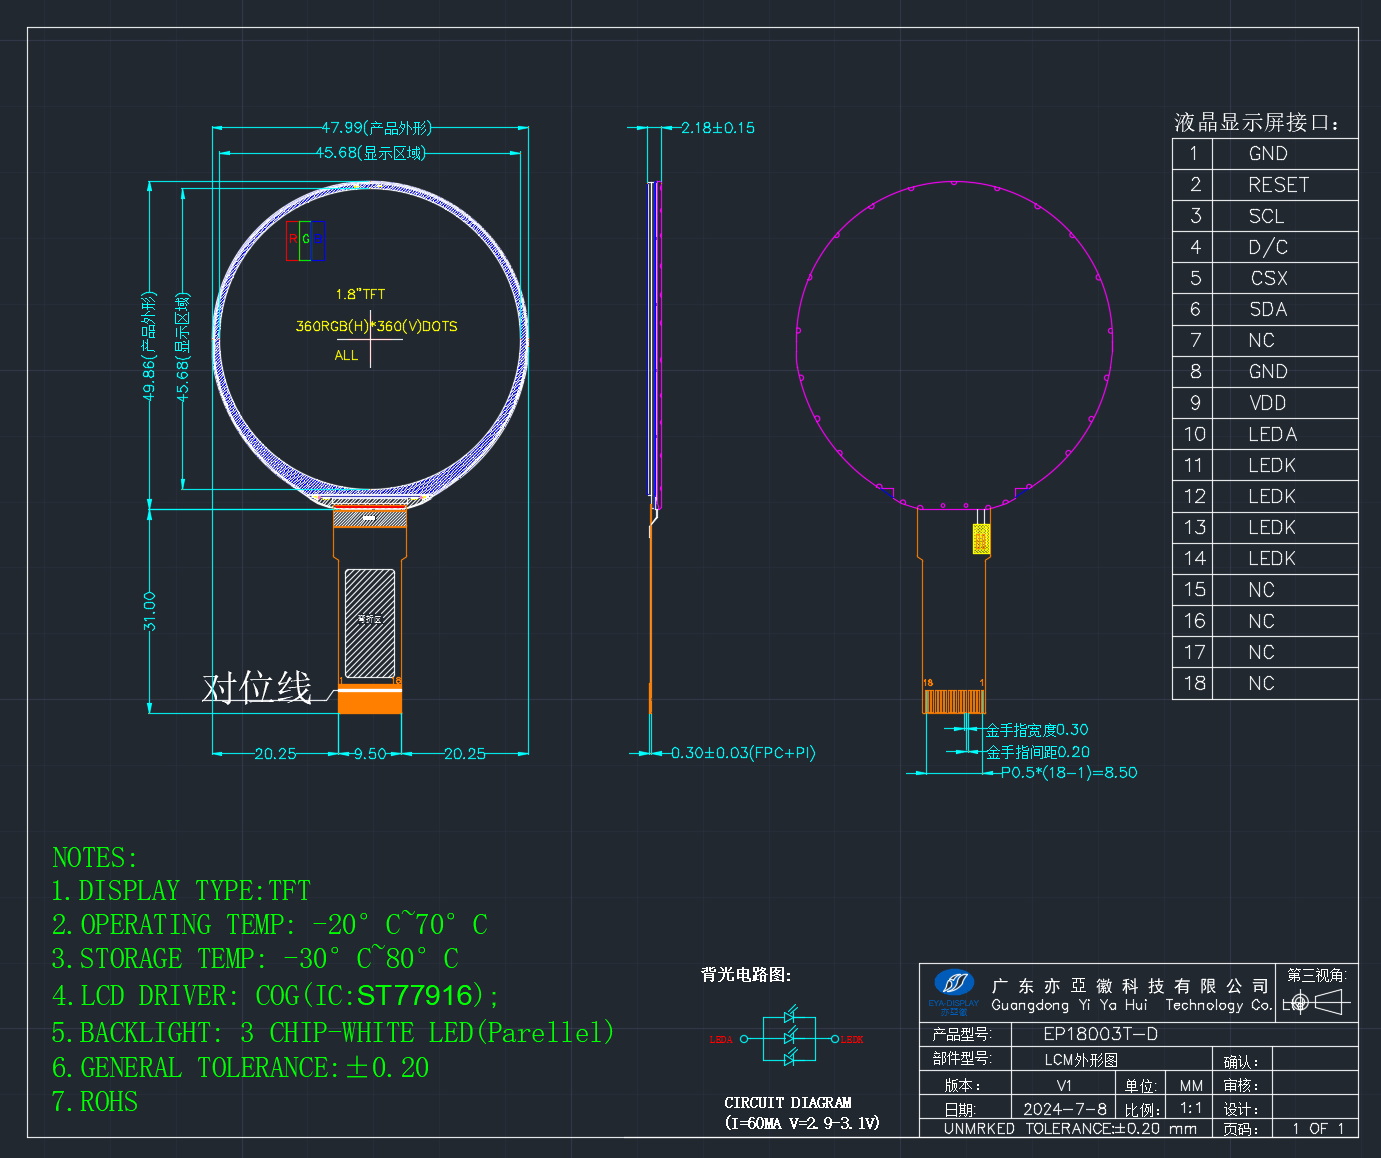Select the VDD pin name in table
Viewport: 1381px width, 1158px height.
(x=1268, y=403)
